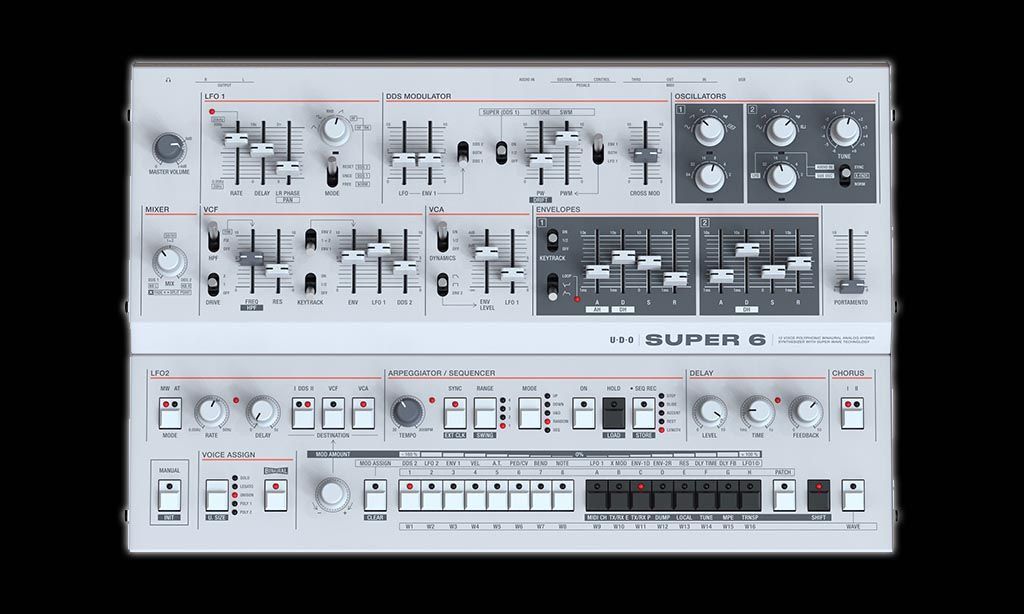Click the Mixer MIX knob
This screenshot has height=614, width=1024.
click(168, 263)
